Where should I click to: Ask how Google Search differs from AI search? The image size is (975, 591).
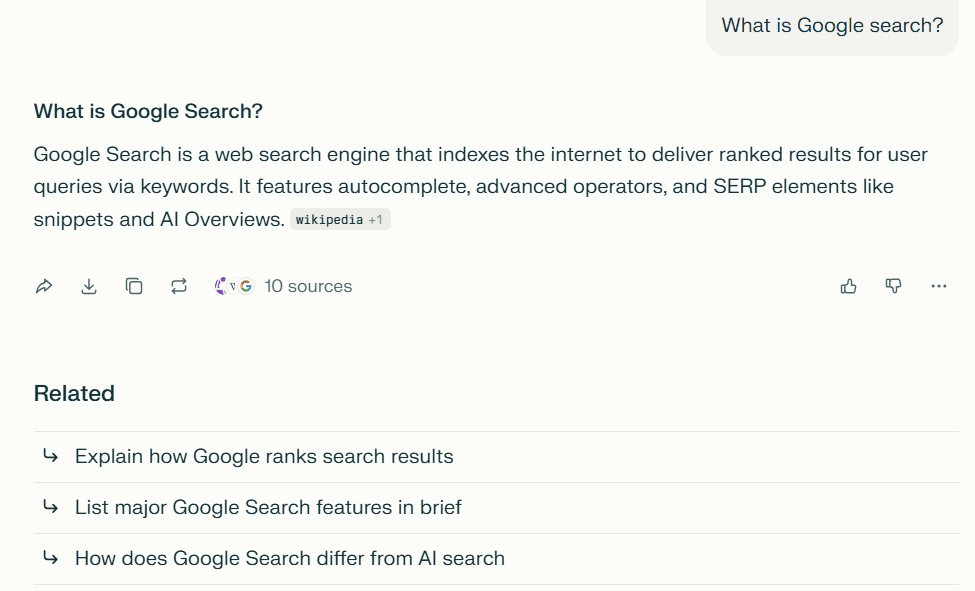point(288,558)
